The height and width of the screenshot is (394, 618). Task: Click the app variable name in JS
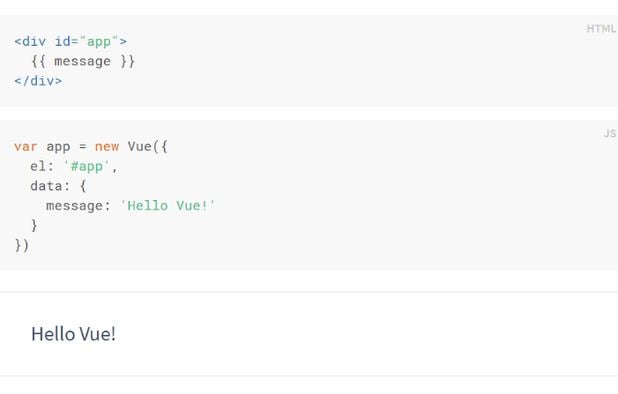(58, 147)
